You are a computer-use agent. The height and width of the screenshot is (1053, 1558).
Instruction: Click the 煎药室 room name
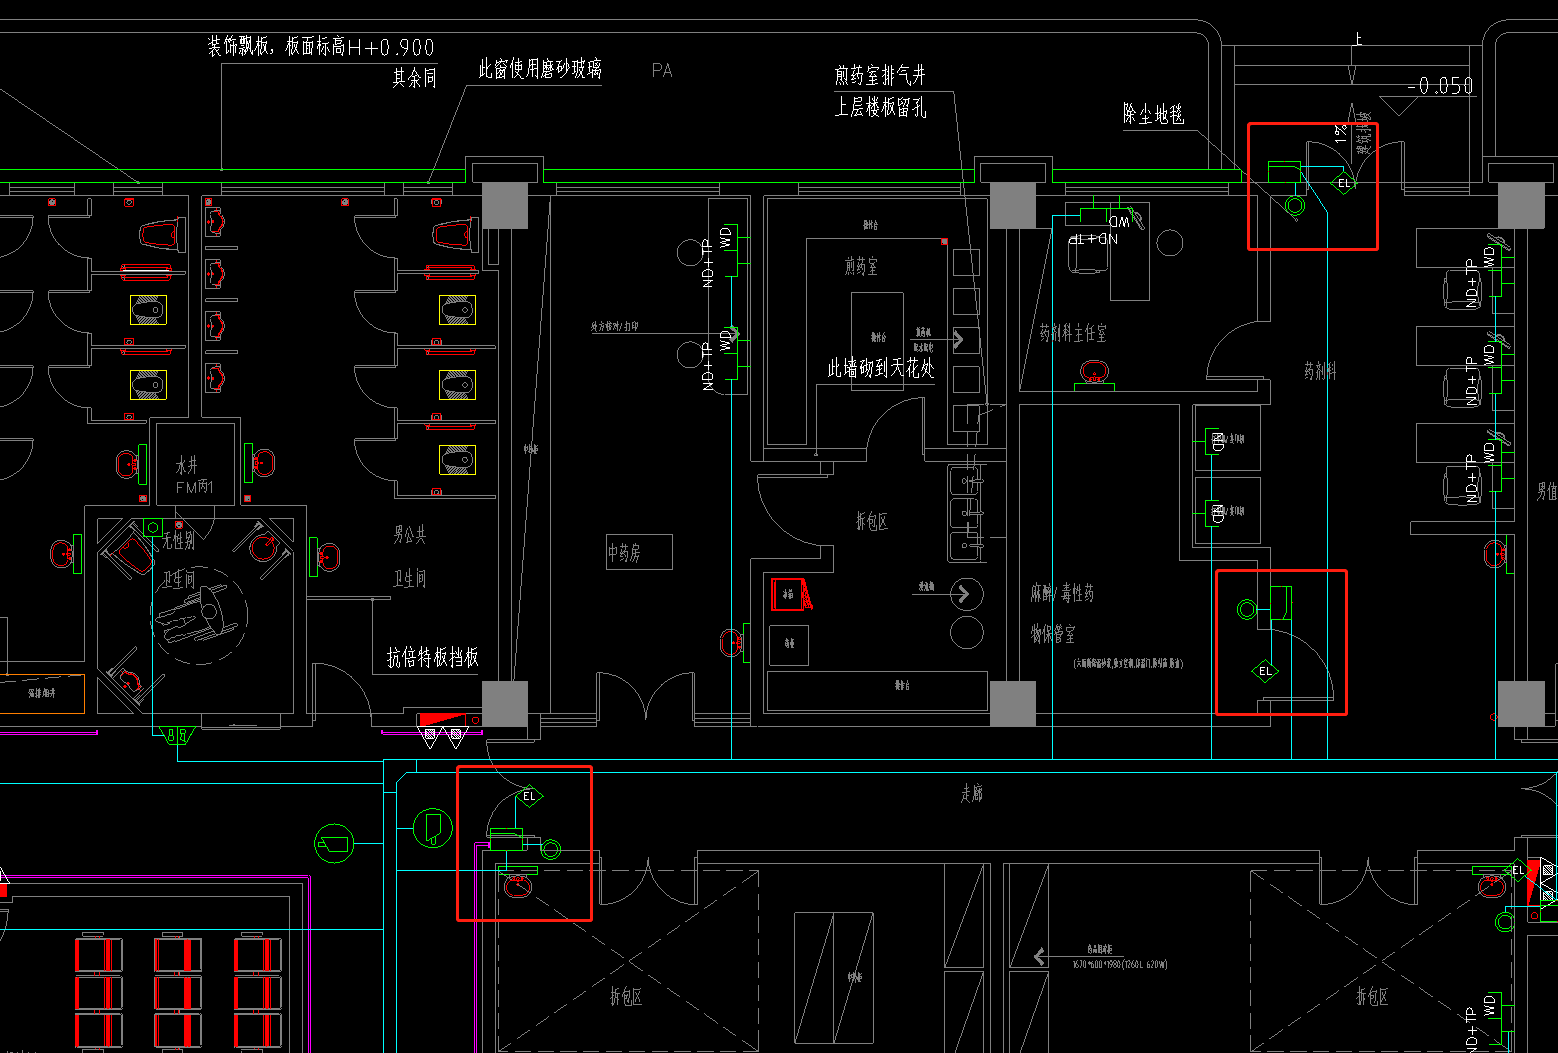861,266
